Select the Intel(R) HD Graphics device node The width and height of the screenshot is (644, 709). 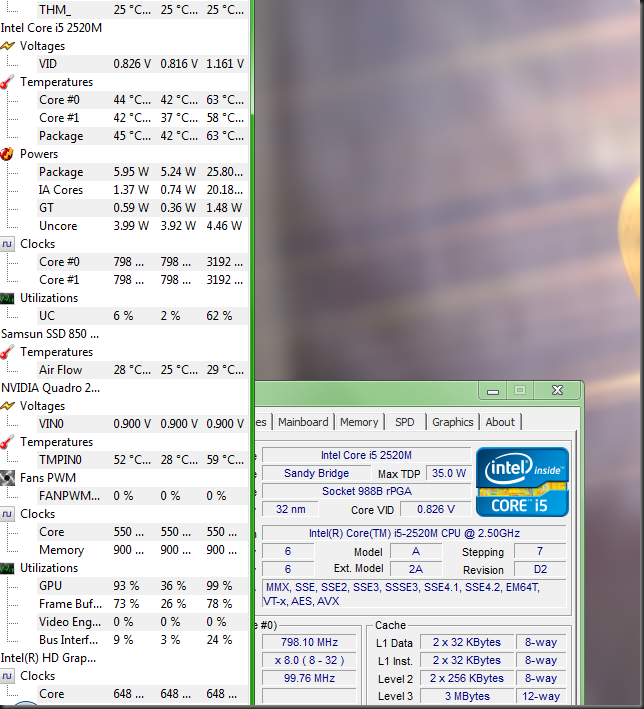pos(48,657)
